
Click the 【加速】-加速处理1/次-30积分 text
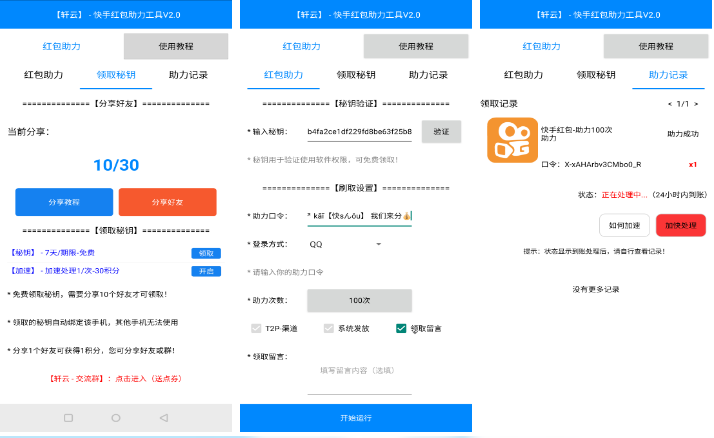64,271
